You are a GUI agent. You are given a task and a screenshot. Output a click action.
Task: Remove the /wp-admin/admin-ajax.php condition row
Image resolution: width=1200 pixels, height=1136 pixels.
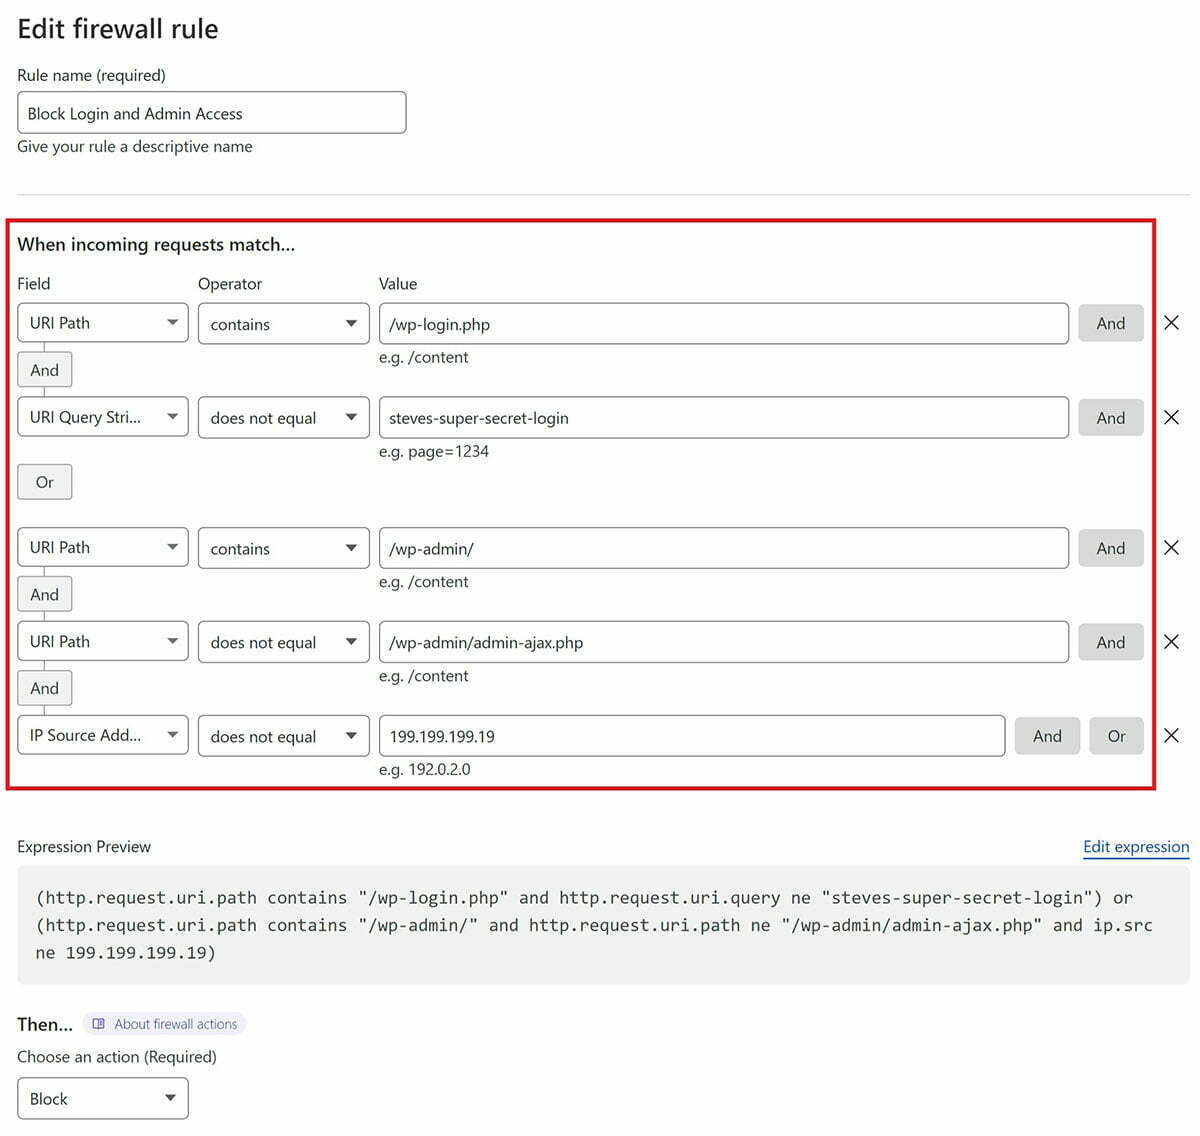pyautogui.click(x=1171, y=641)
